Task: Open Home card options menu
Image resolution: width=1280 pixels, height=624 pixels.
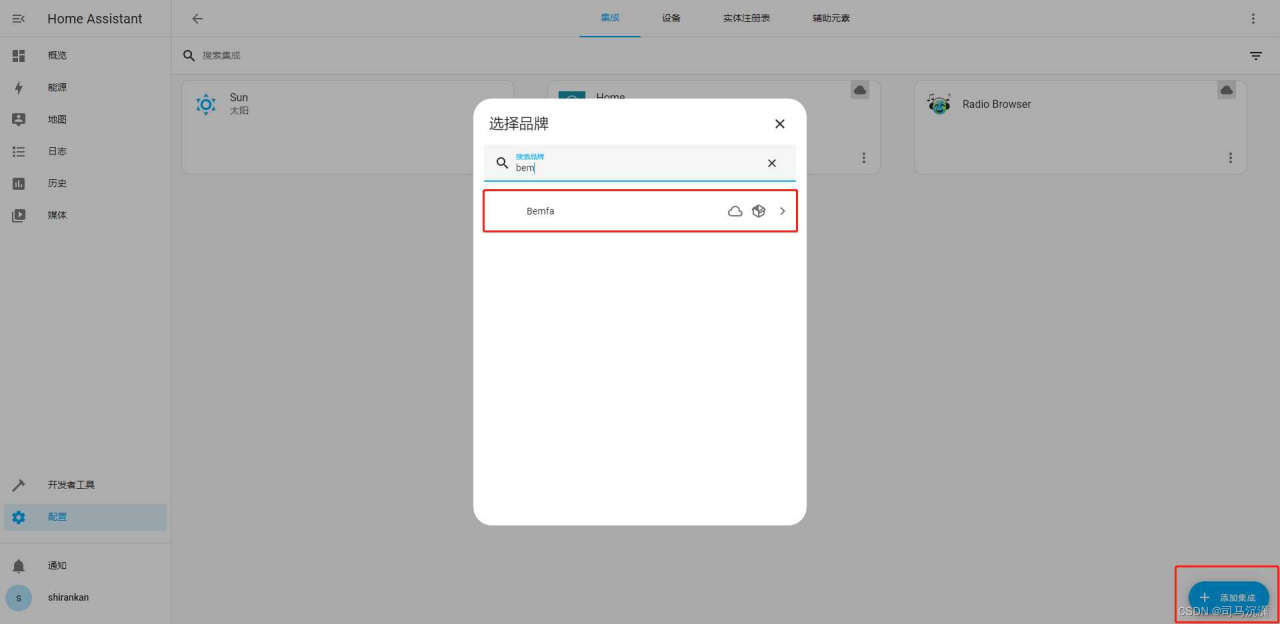Action: pyautogui.click(x=864, y=158)
